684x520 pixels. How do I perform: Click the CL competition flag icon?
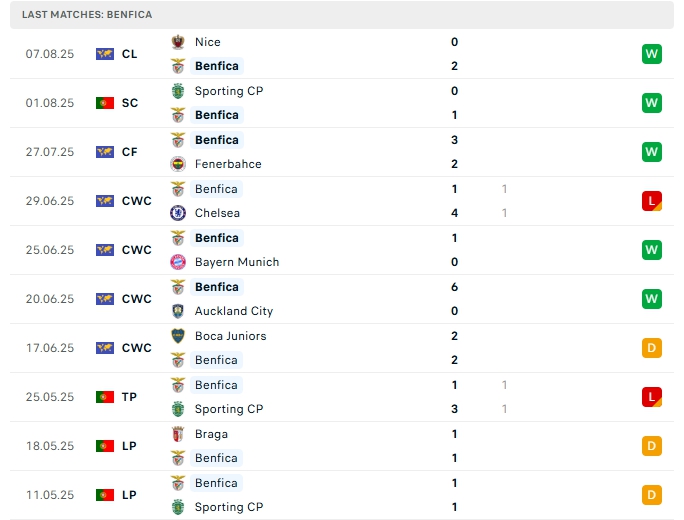[x=105, y=54]
